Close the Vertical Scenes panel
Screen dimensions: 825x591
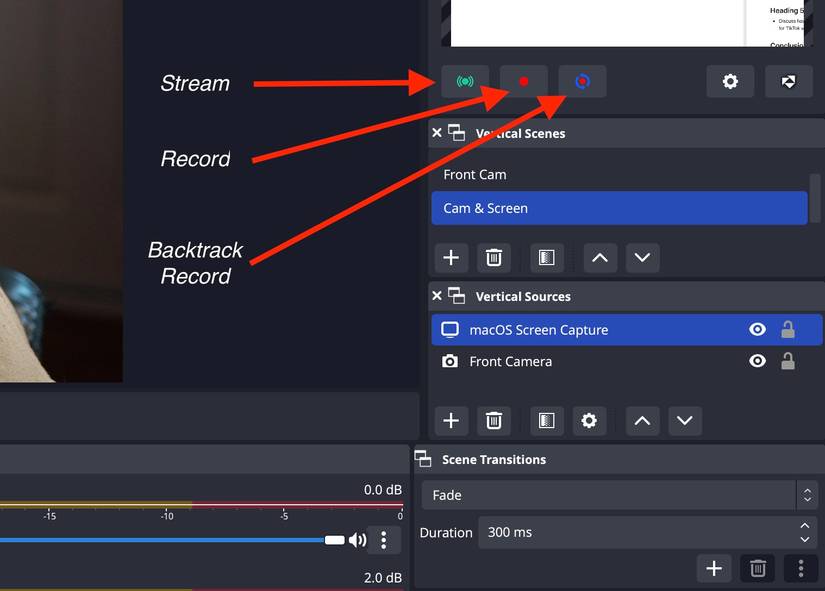(x=437, y=132)
